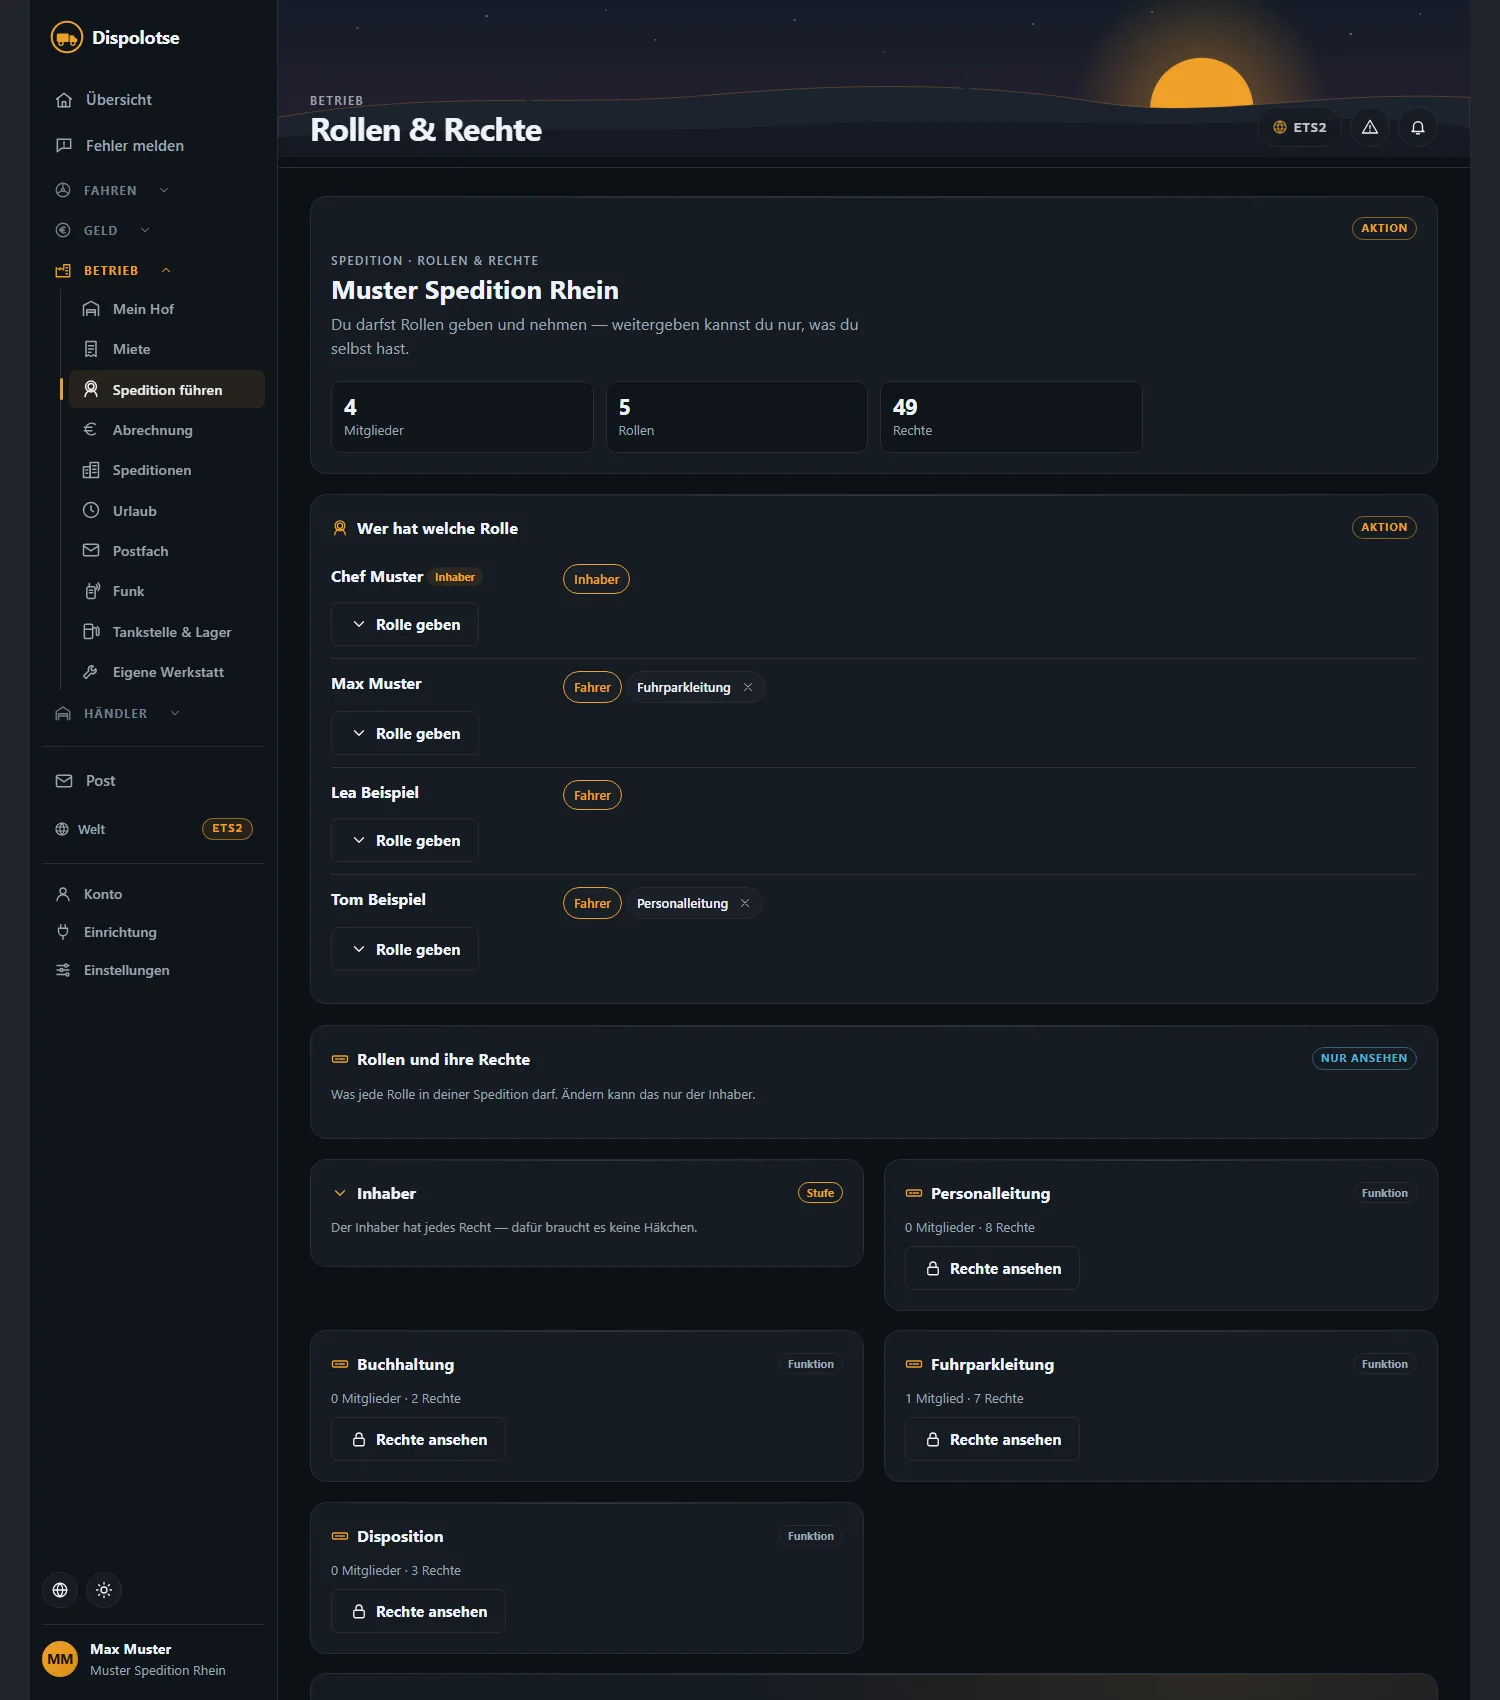Click the Eigene Werkstatt wrench icon
This screenshot has height=1700, width=1500.
pos(91,672)
